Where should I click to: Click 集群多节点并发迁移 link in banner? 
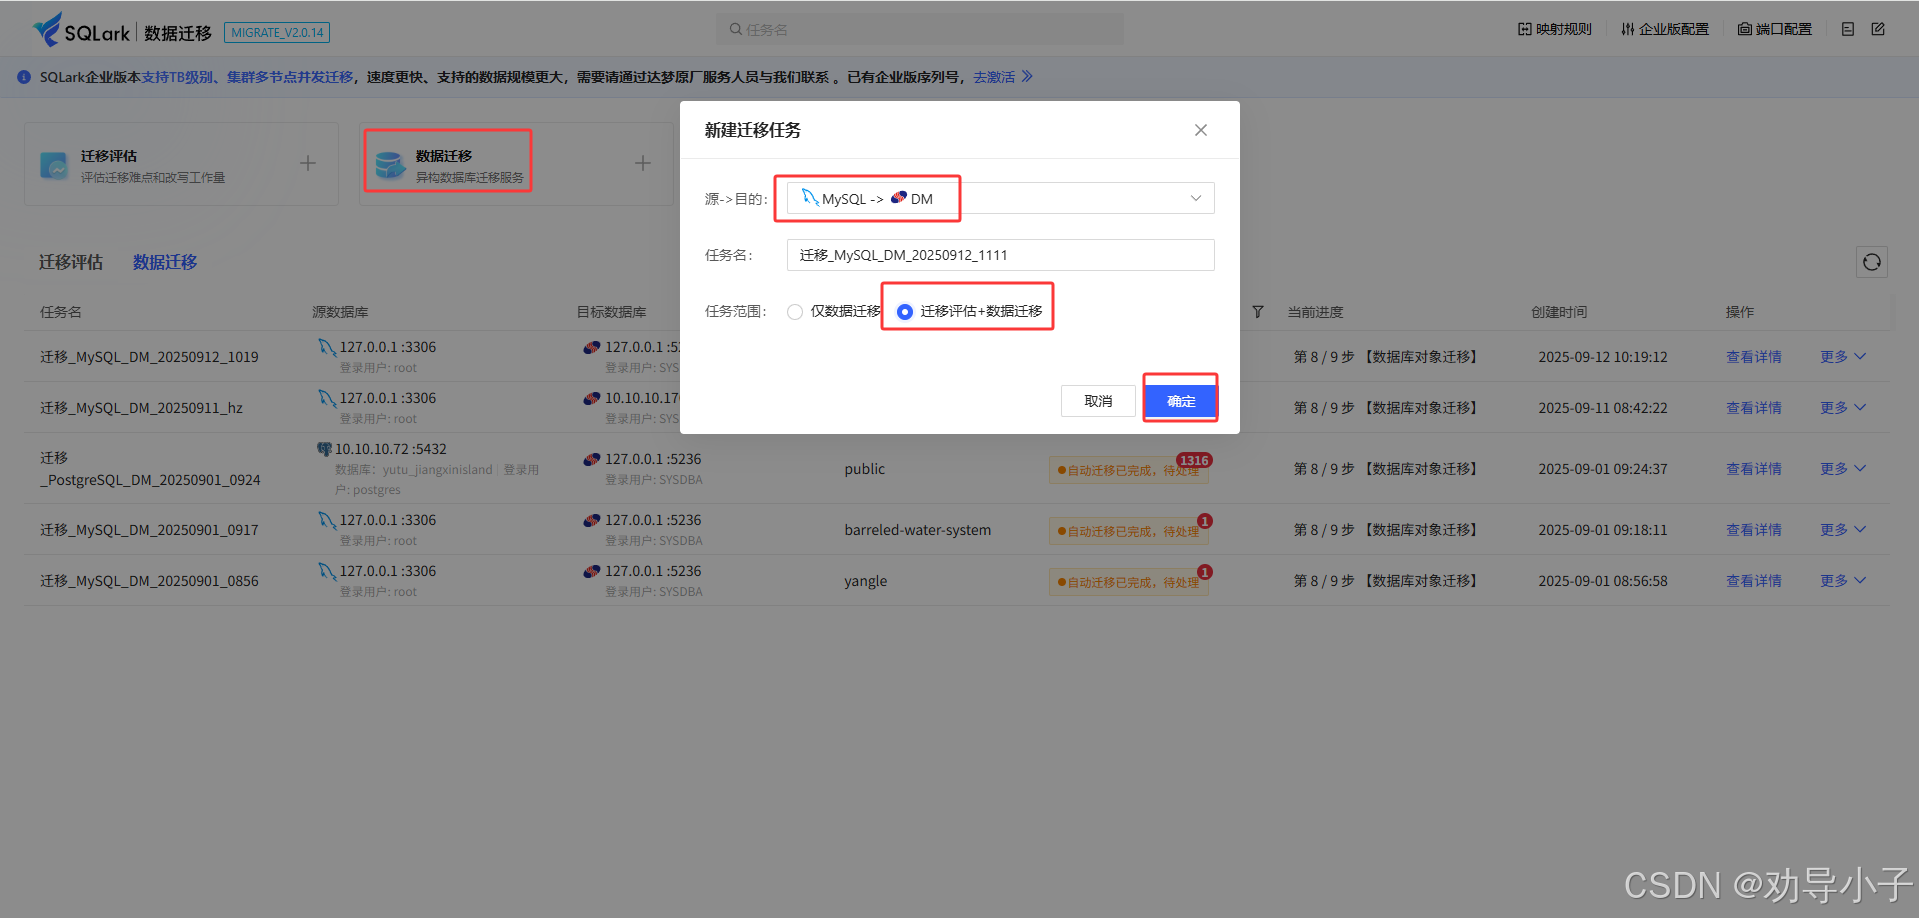click(x=290, y=77)
